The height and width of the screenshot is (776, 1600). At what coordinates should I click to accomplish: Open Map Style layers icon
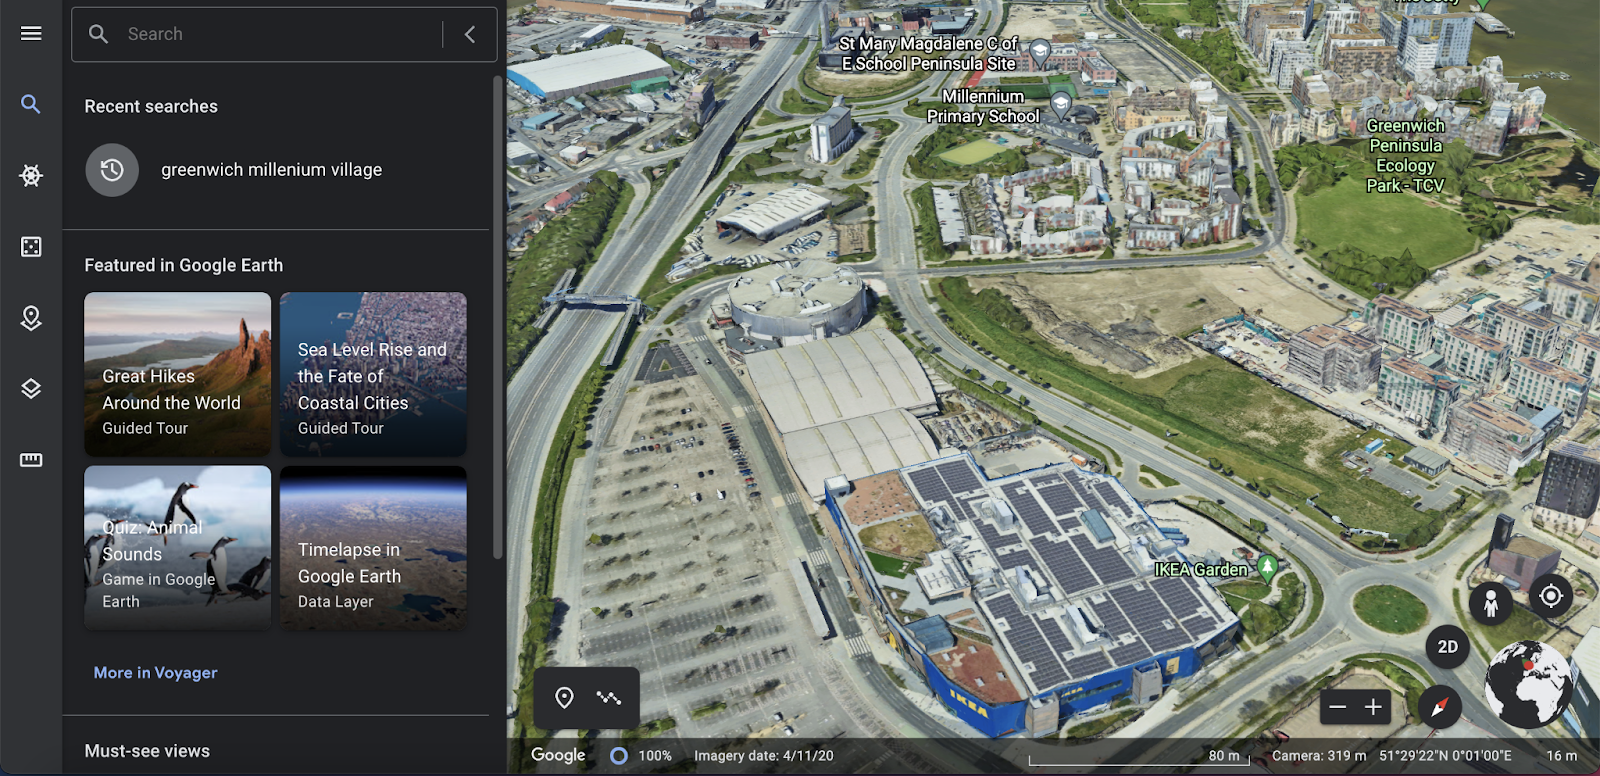(x=31, y=389)
